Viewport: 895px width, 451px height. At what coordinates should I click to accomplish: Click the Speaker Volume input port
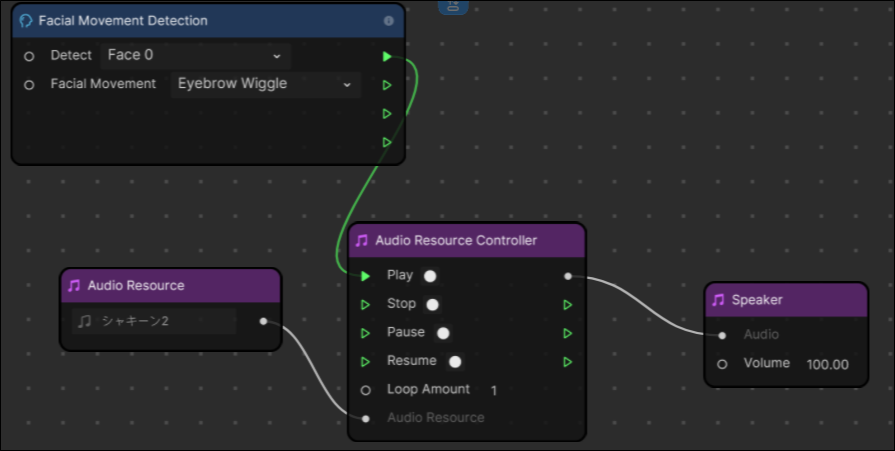[722, 364]
